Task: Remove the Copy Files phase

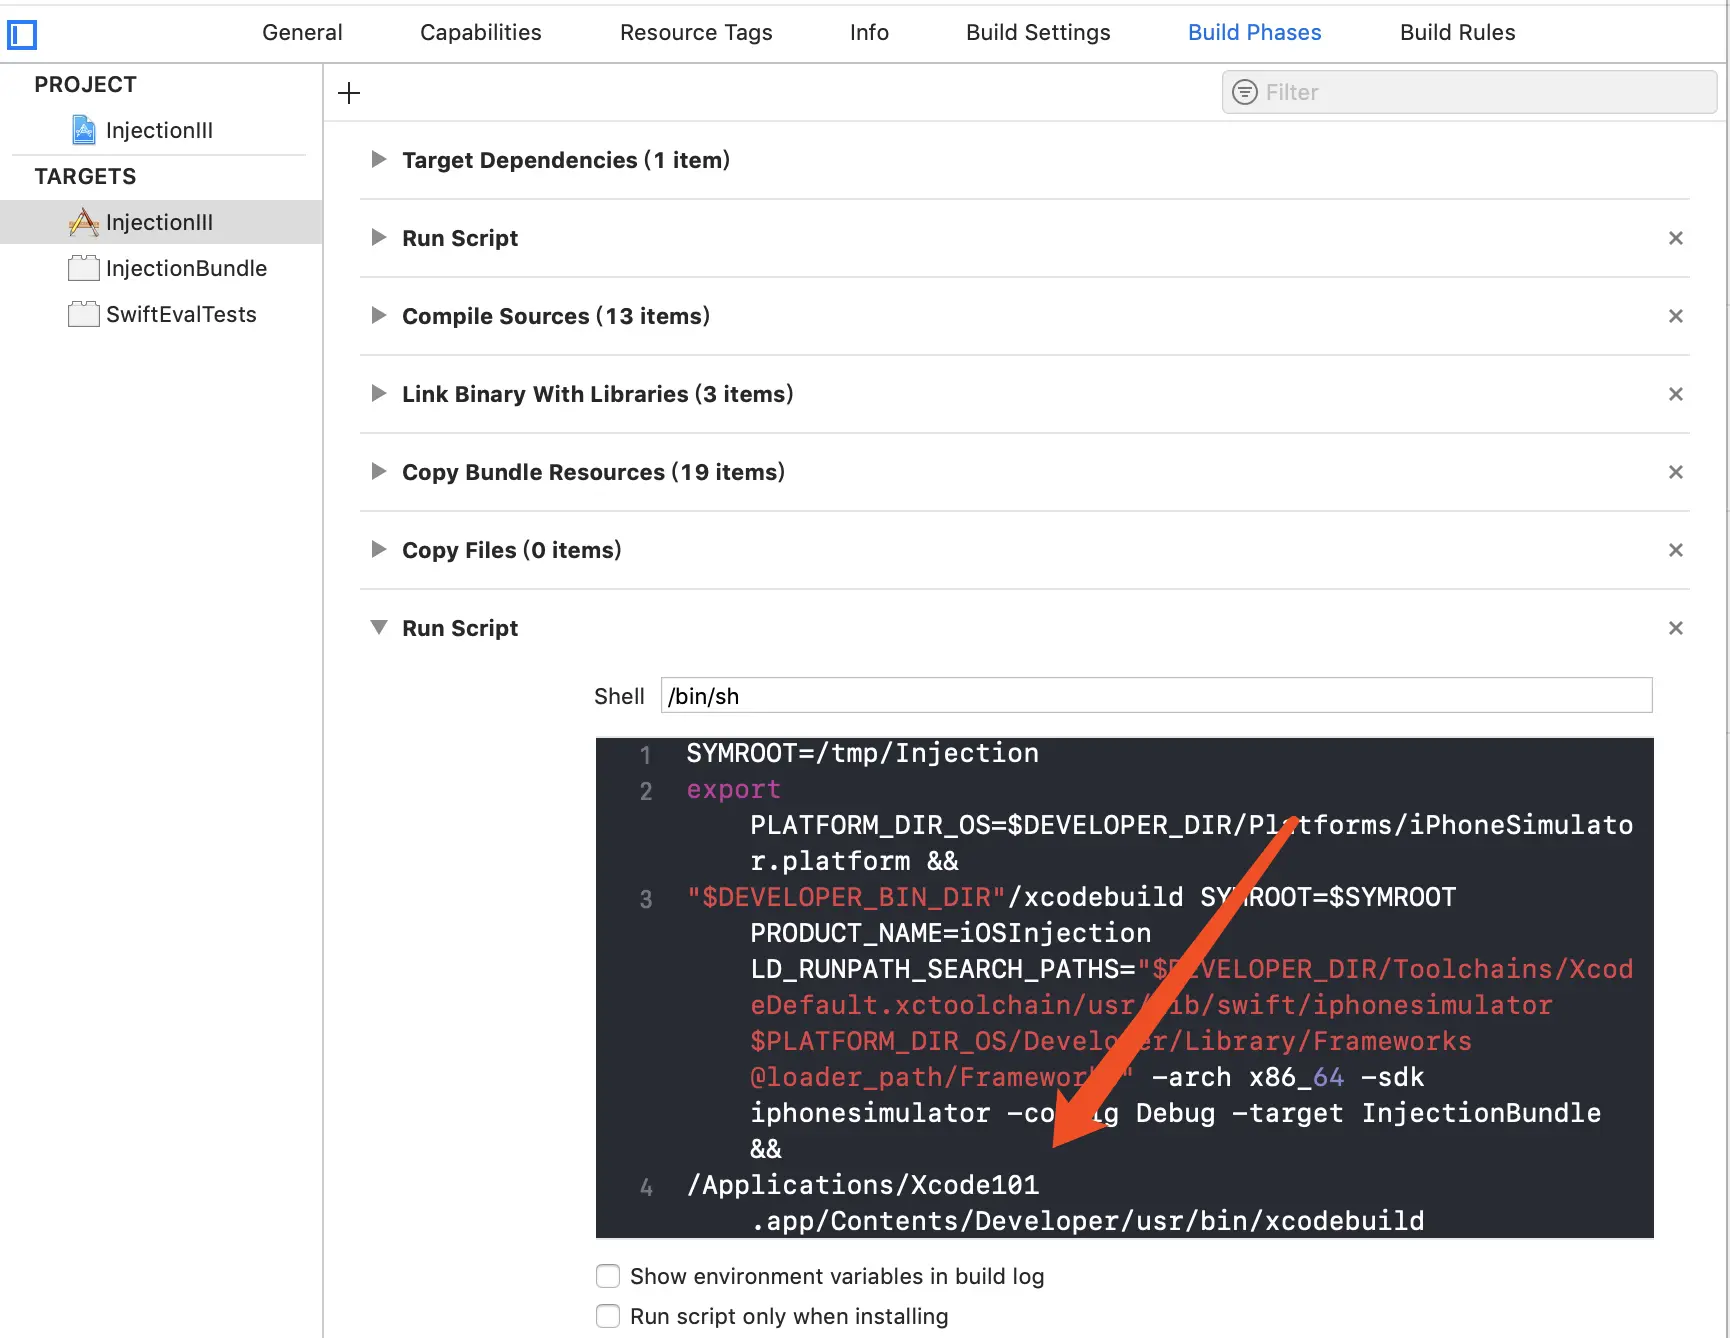Action: pyautogui.click(x=1676, y=550)
